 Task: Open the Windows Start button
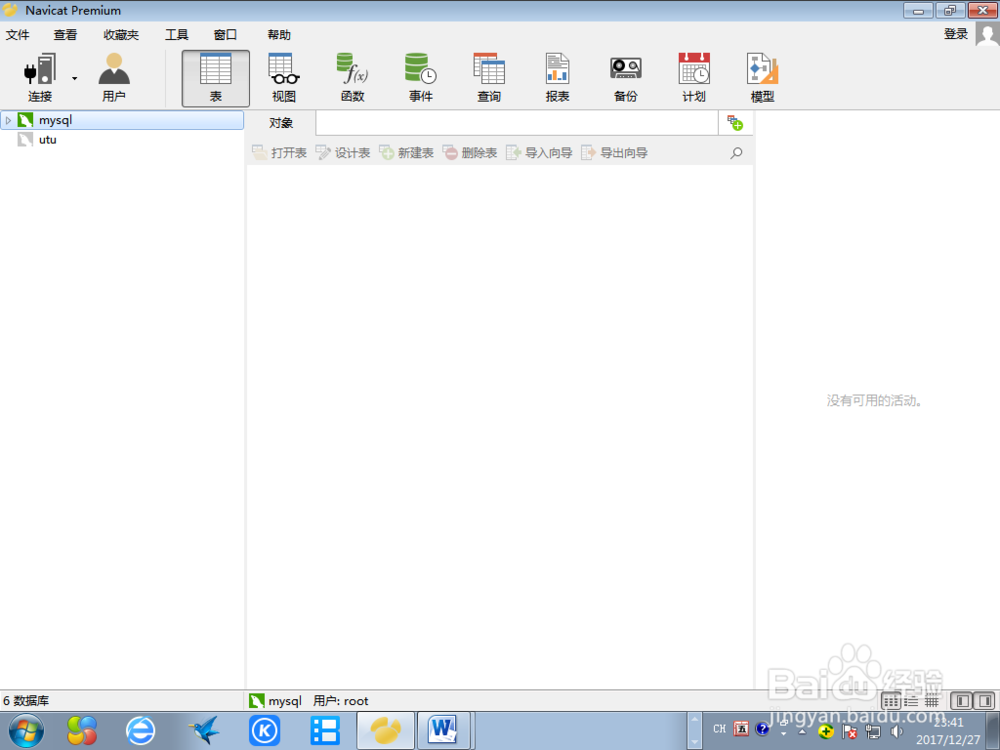tap(26, 731)
